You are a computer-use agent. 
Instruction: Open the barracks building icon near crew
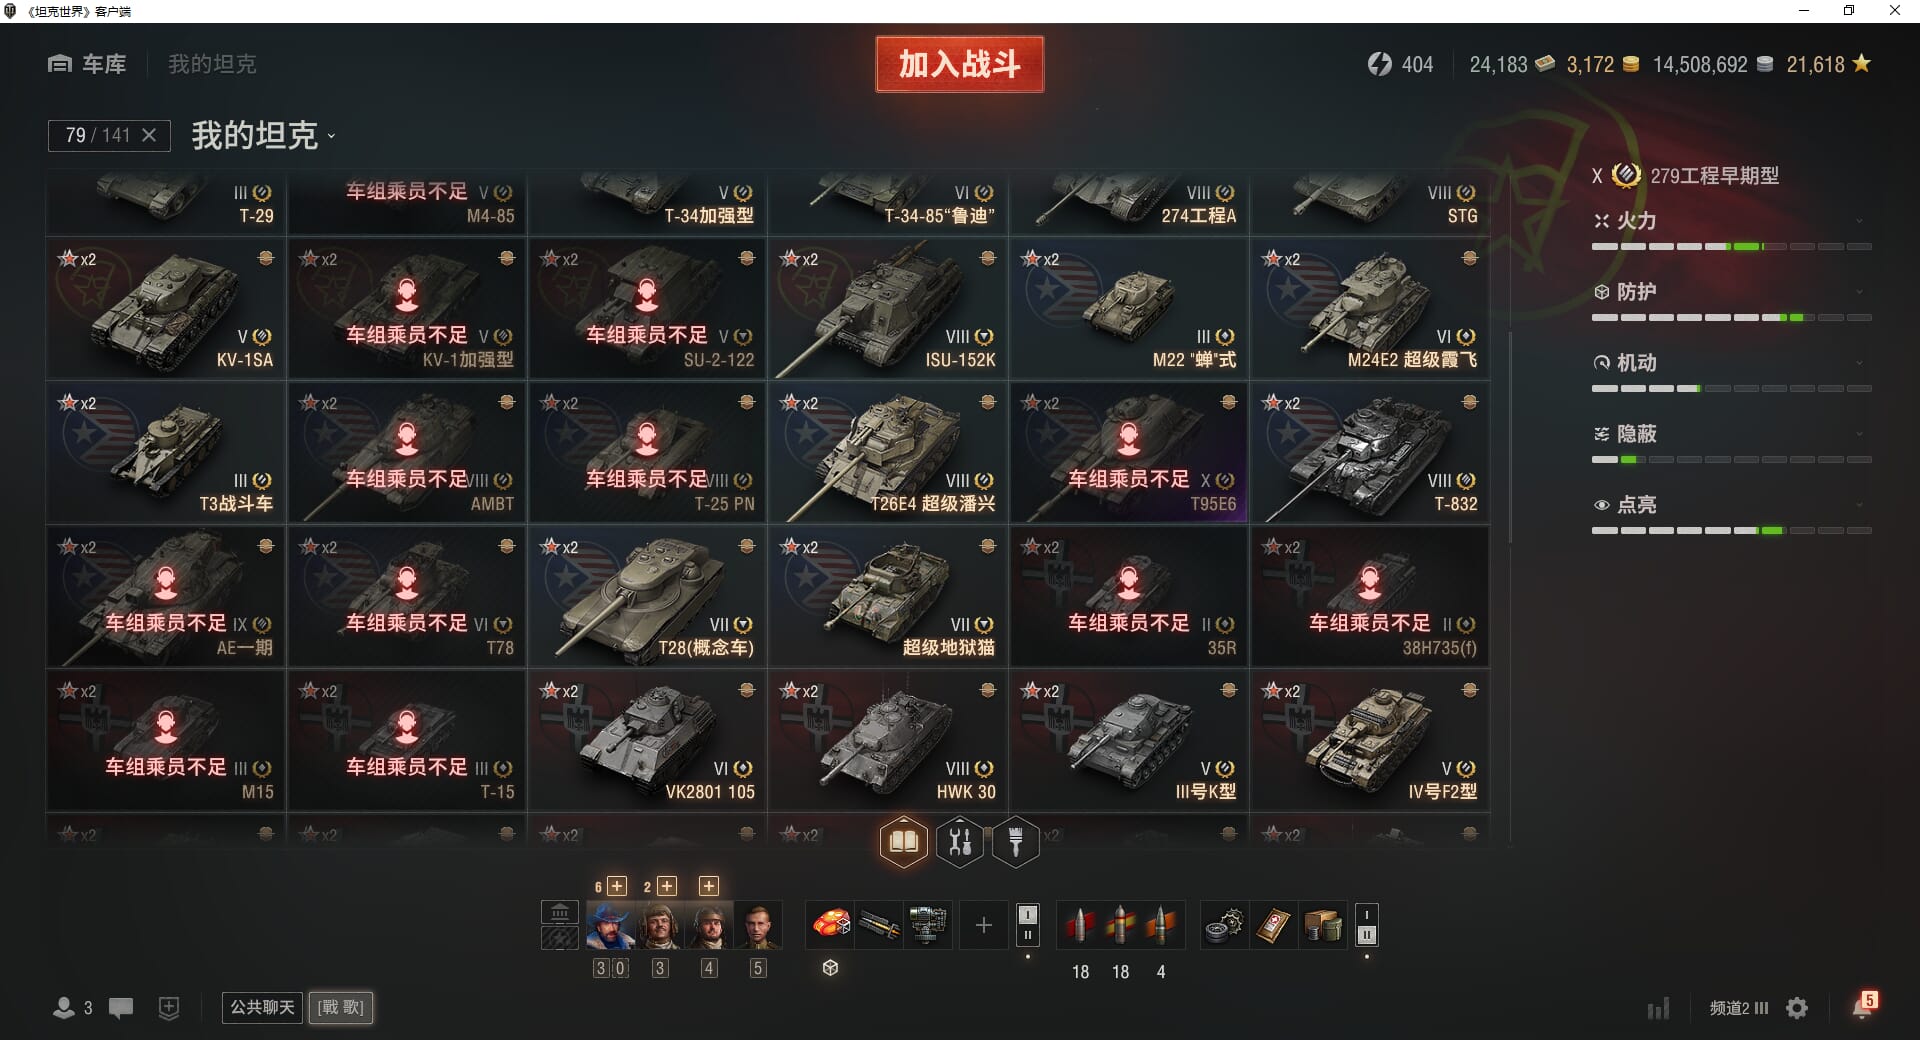pyautogui.click(x=559, y=912)
